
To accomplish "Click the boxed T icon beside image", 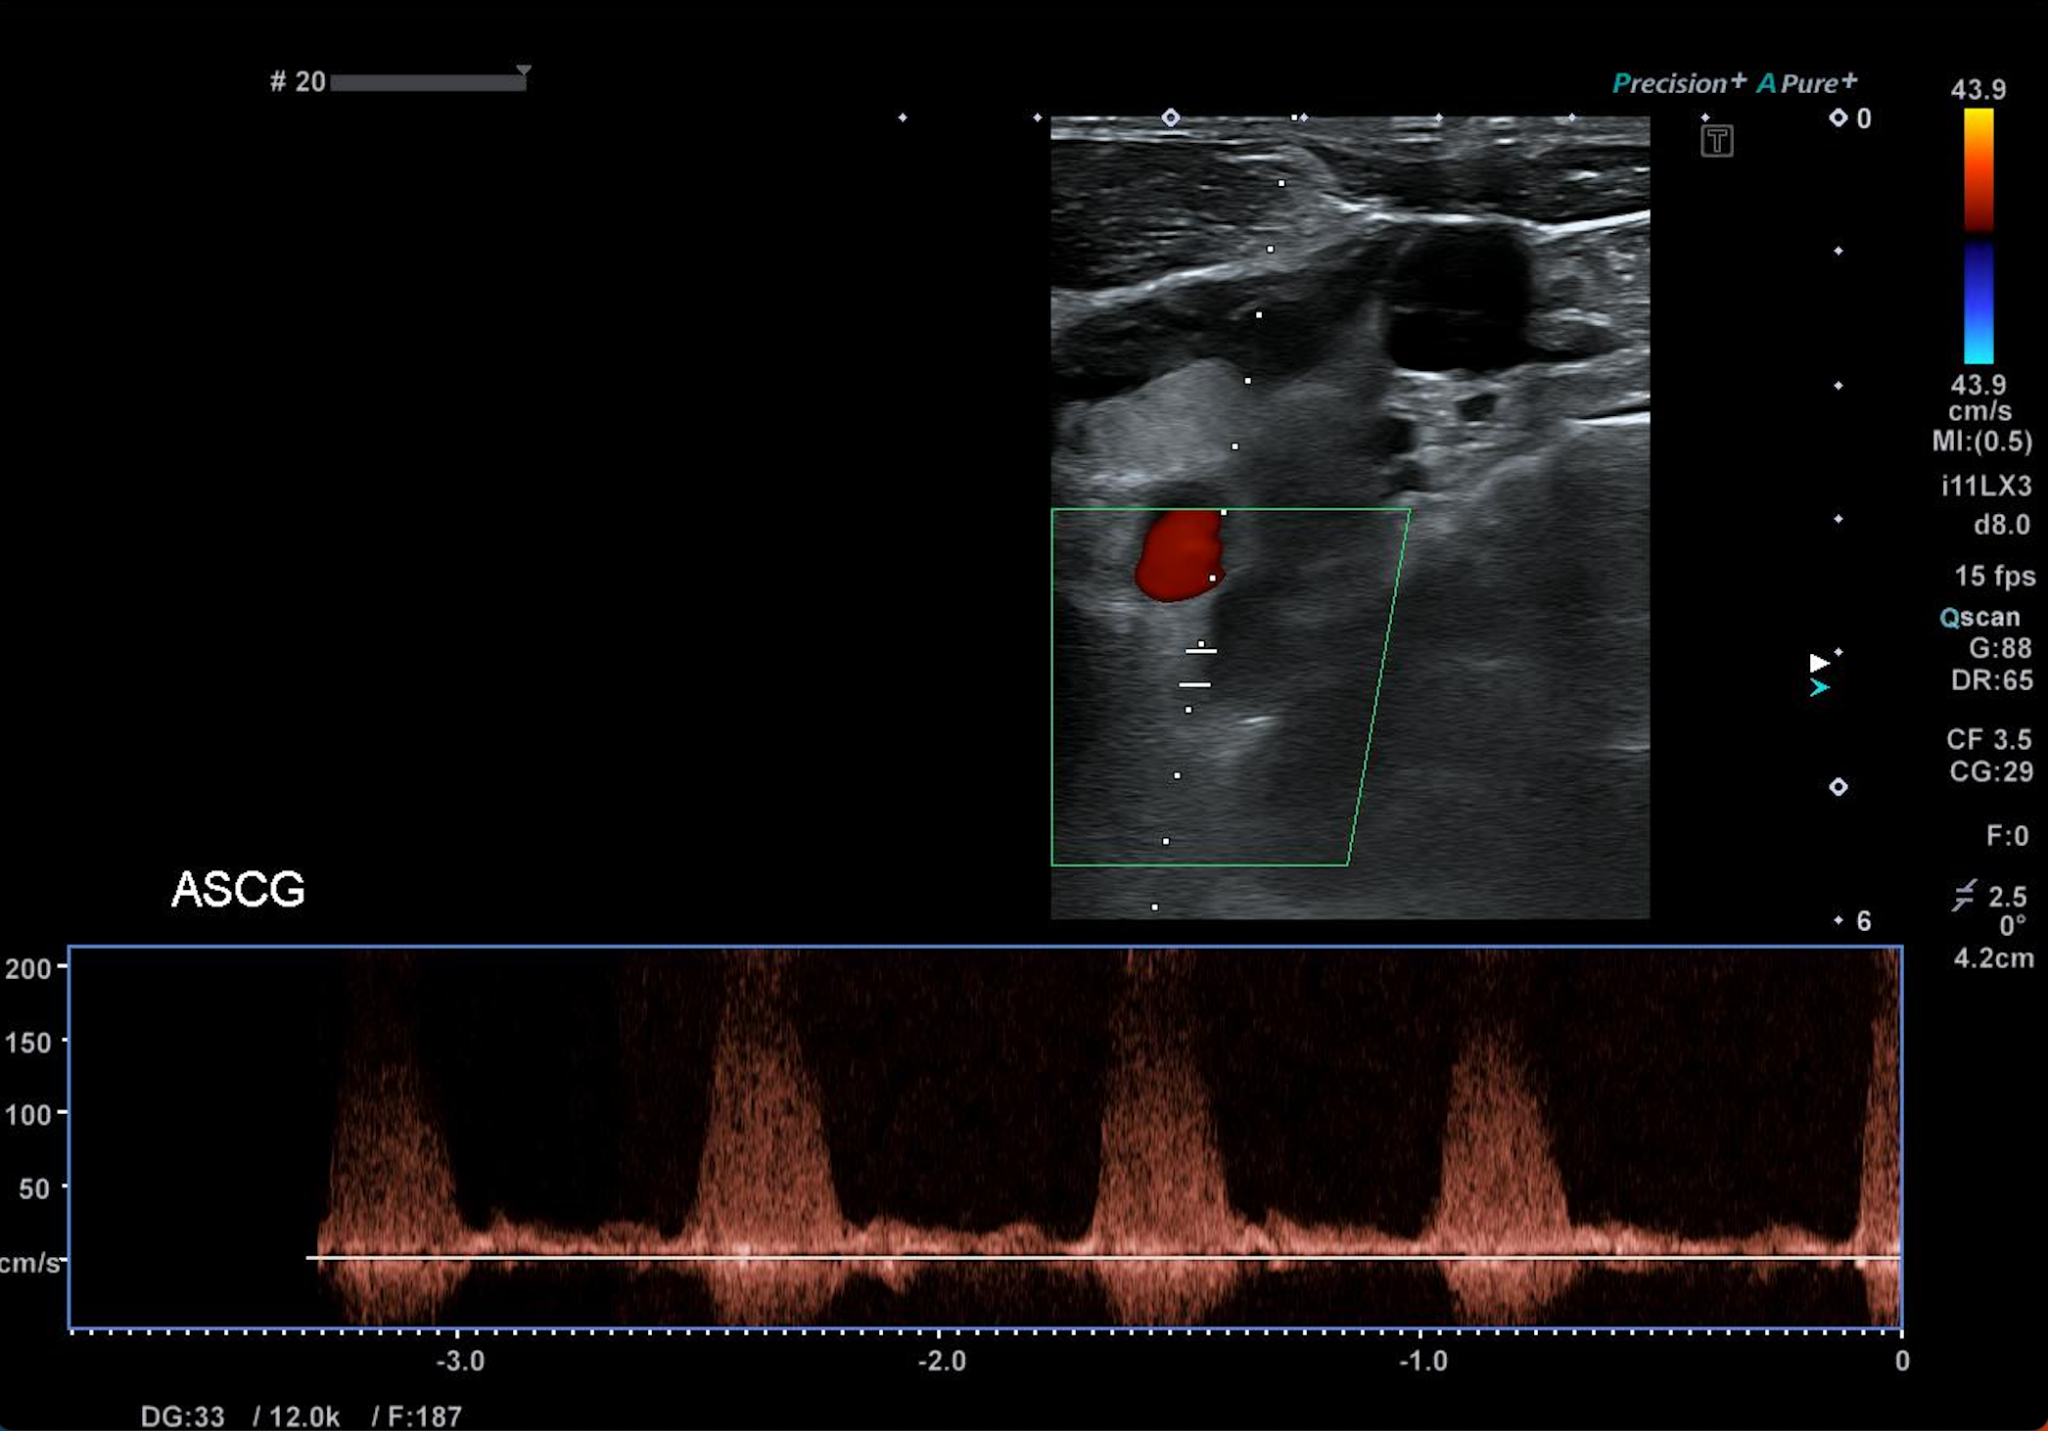I will coord(1716,141).
